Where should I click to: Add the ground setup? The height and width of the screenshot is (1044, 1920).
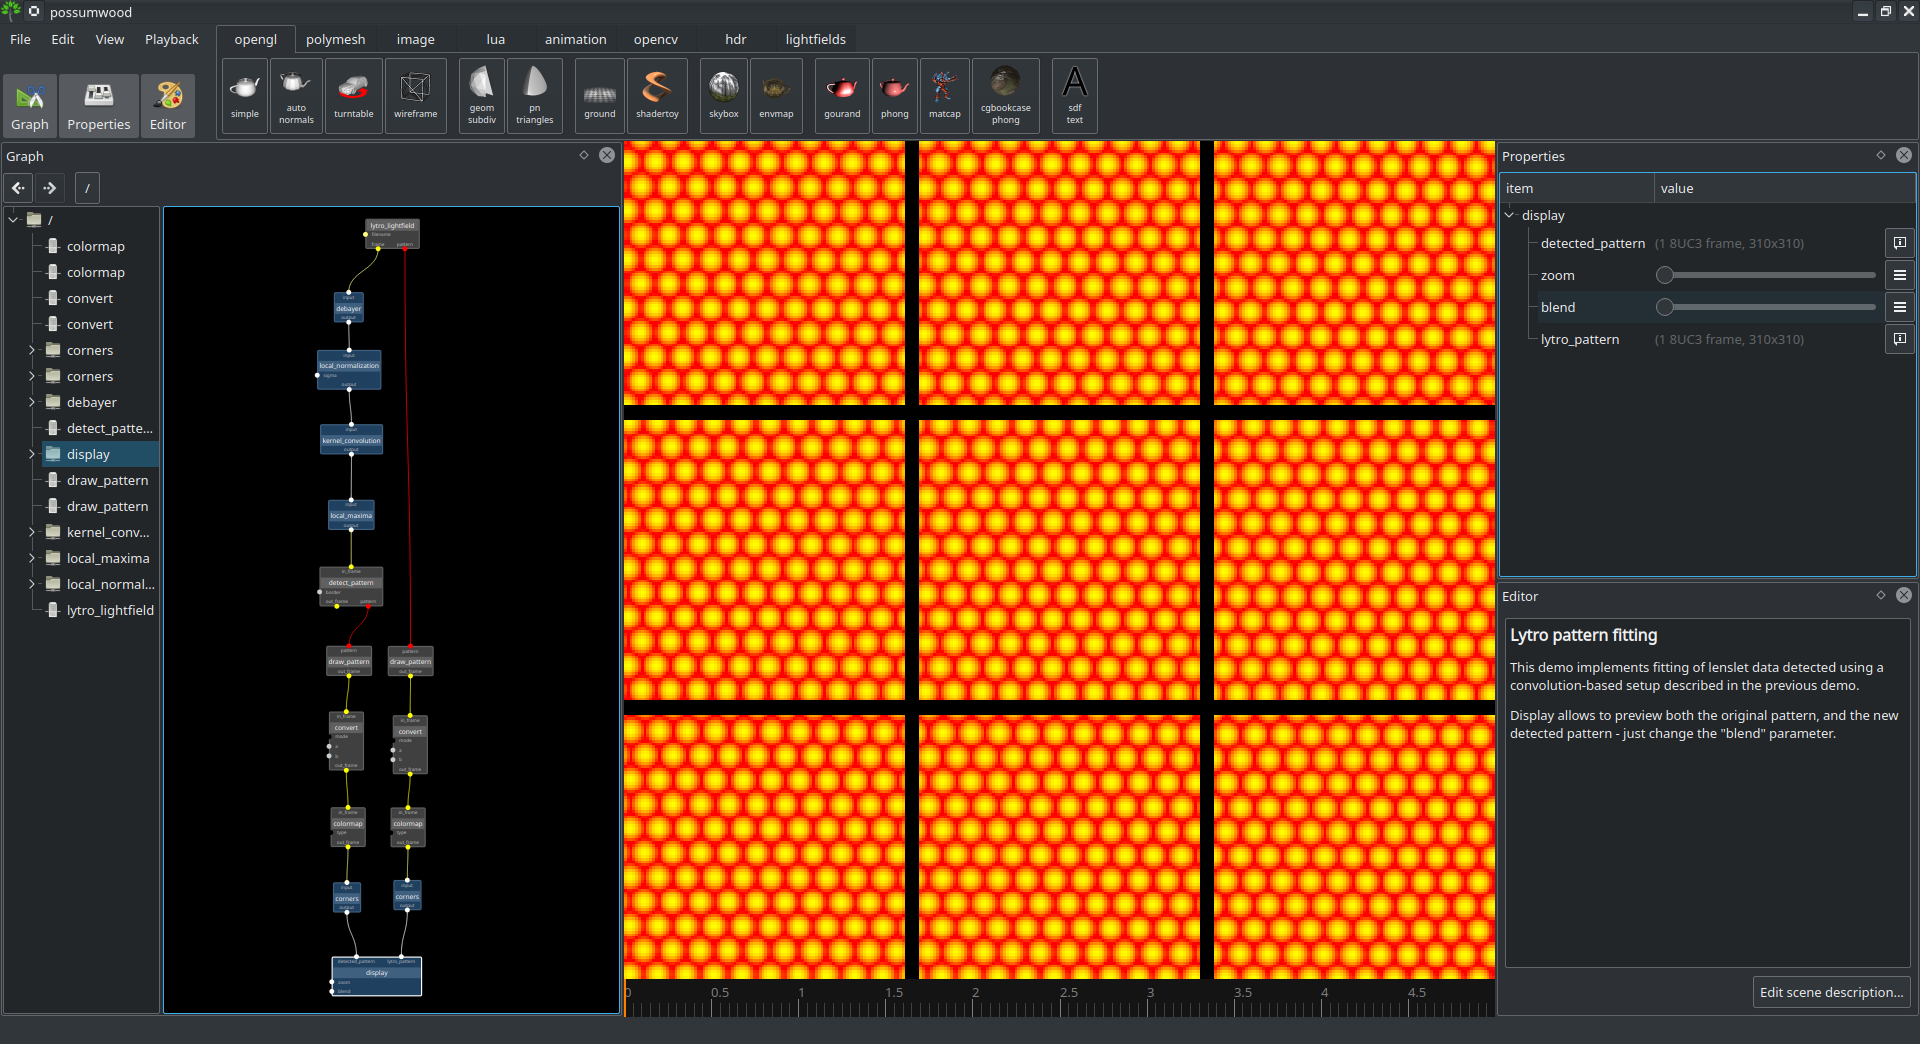coord(600,96)
